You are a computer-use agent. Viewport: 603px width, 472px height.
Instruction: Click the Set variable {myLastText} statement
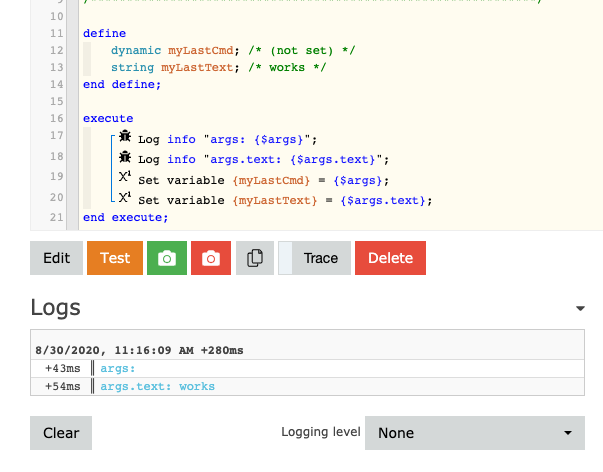pyautogui.click(x=285, y=200)
